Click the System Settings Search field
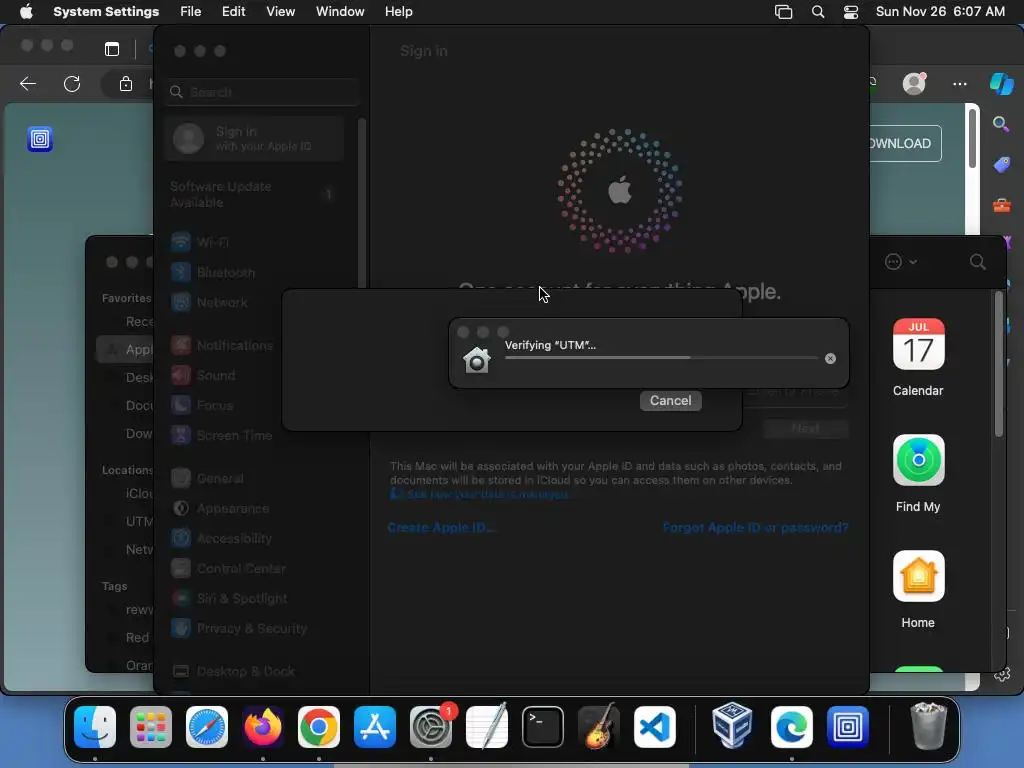This screenshot has width=1024, height=768. click(x=262, y=92)
